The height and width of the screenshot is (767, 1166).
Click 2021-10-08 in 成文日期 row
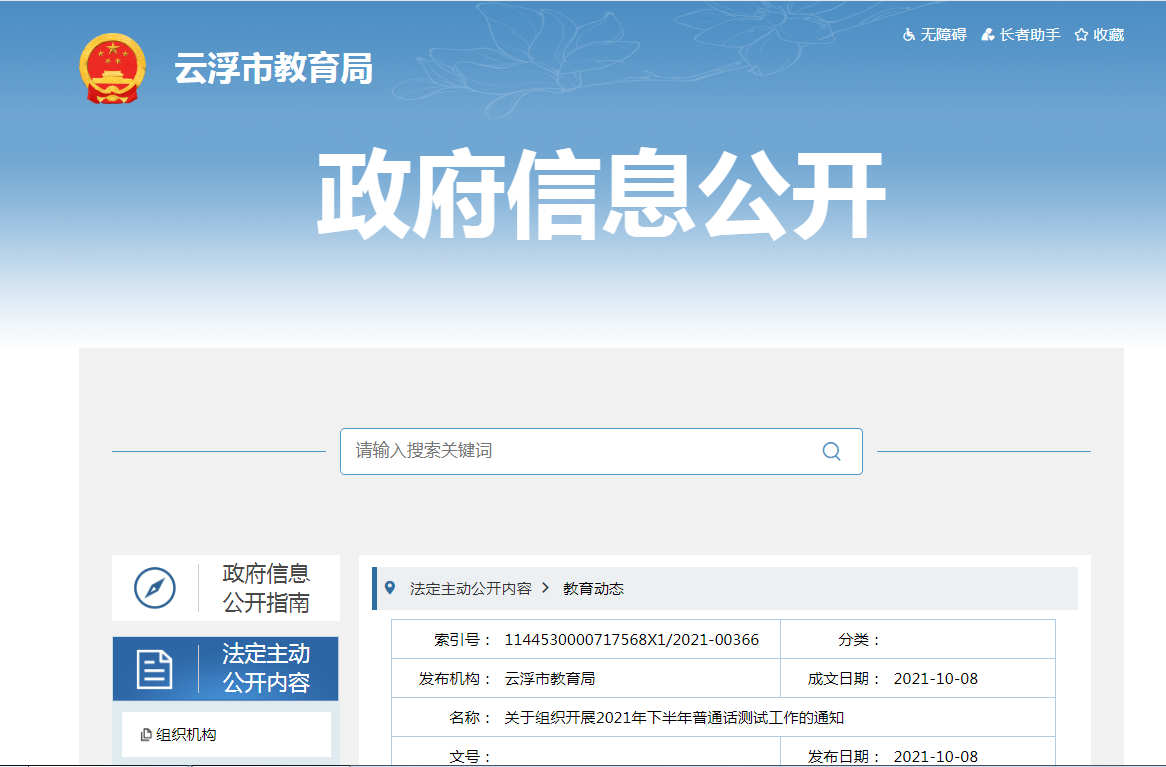[935, 678]
